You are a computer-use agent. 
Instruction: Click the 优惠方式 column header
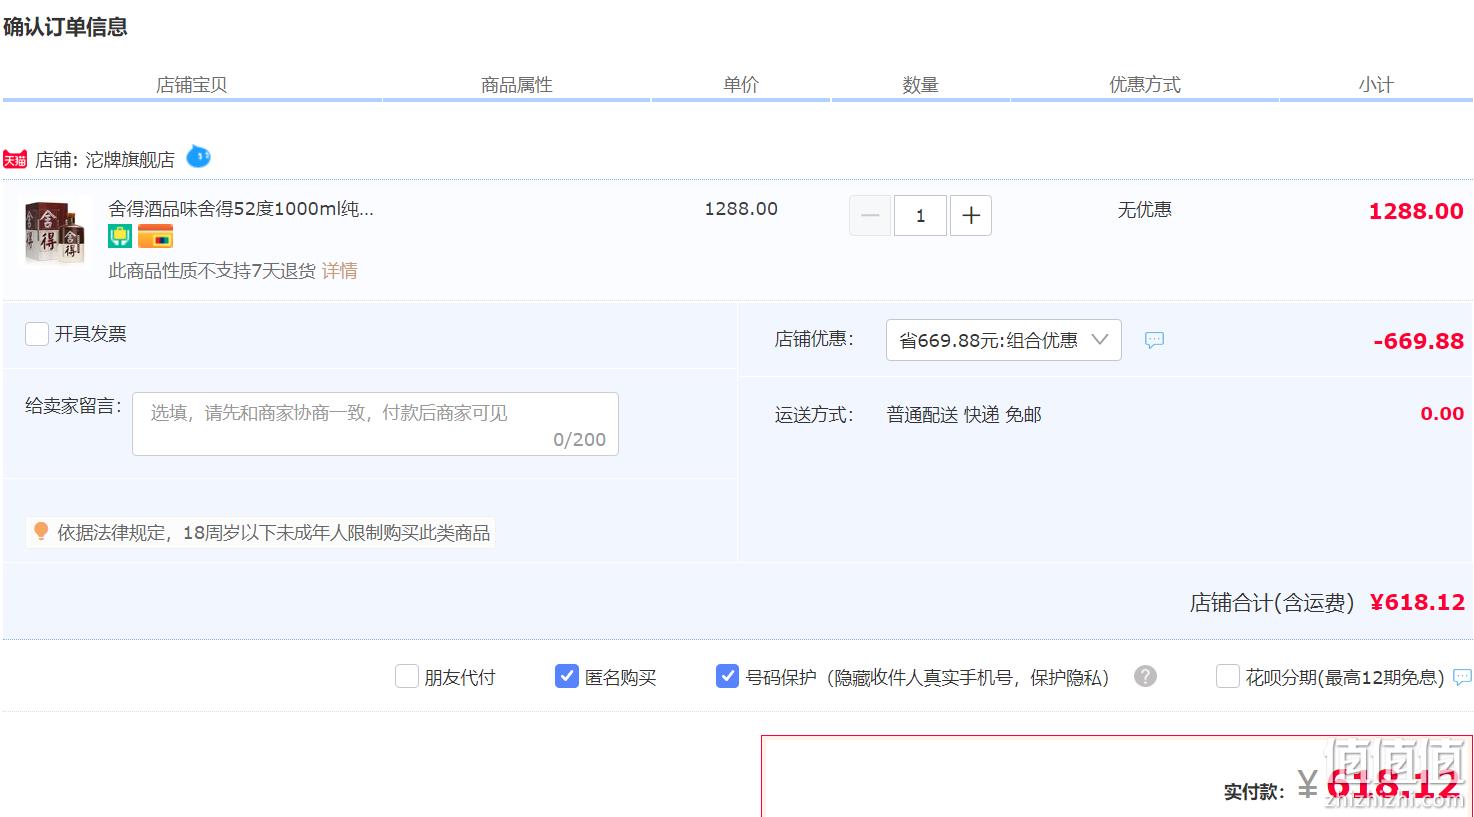pyautogui.click(x=1145, y=85)
